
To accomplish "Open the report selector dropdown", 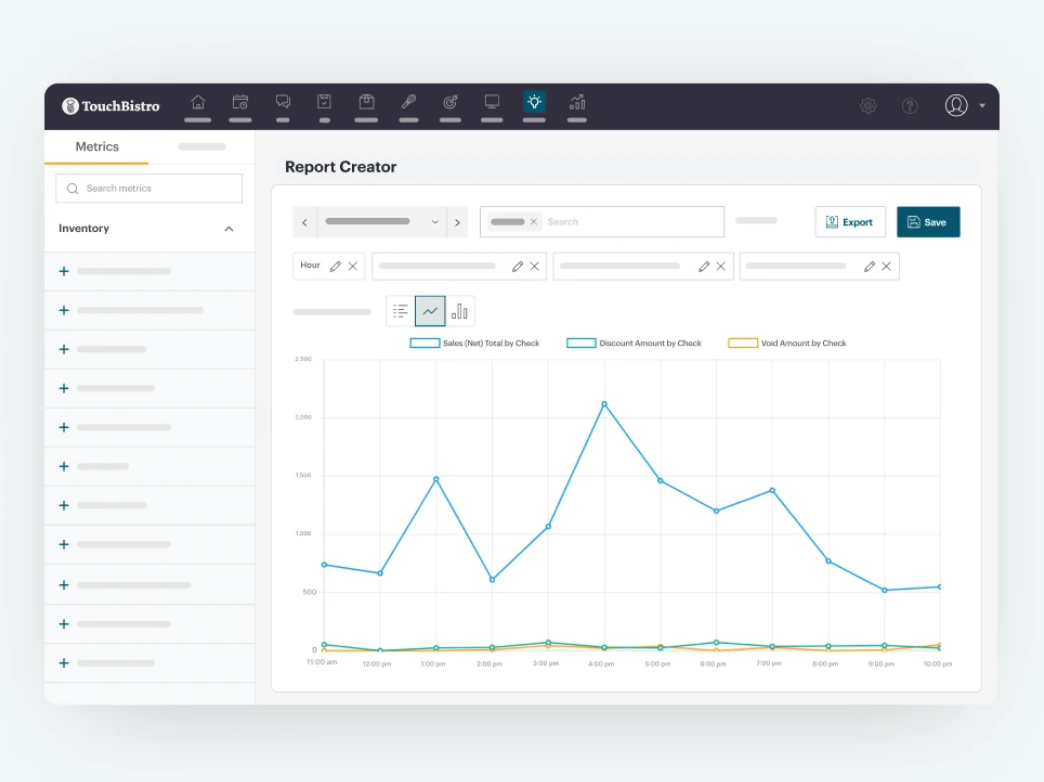I will (435, 221).
